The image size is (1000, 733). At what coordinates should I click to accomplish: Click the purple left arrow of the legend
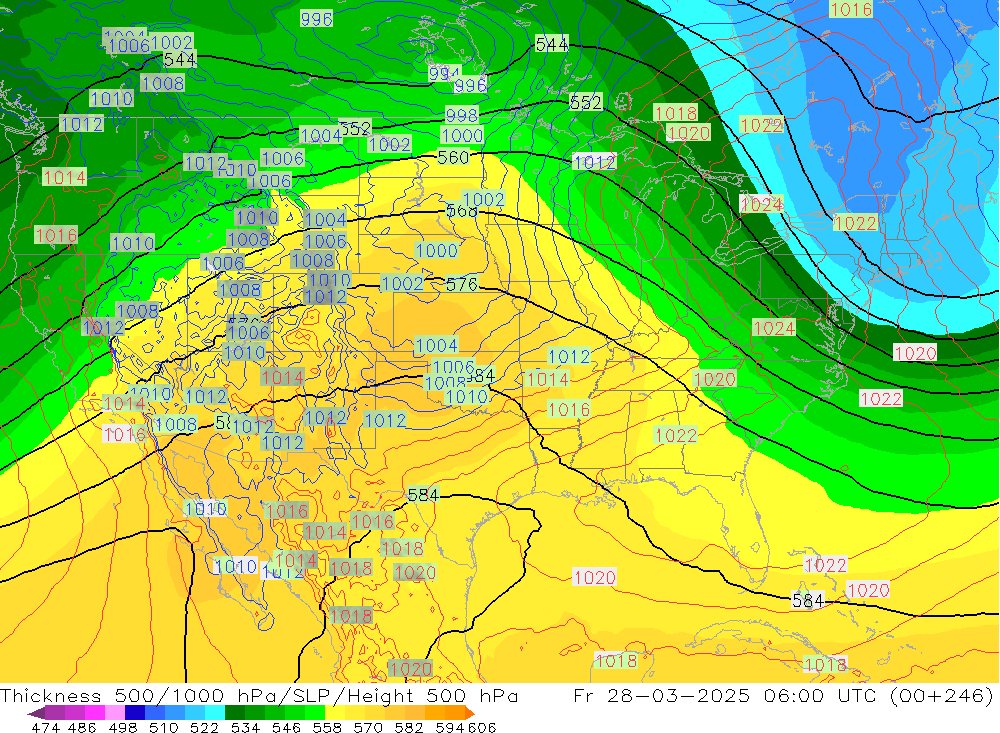tap(37, 713)
